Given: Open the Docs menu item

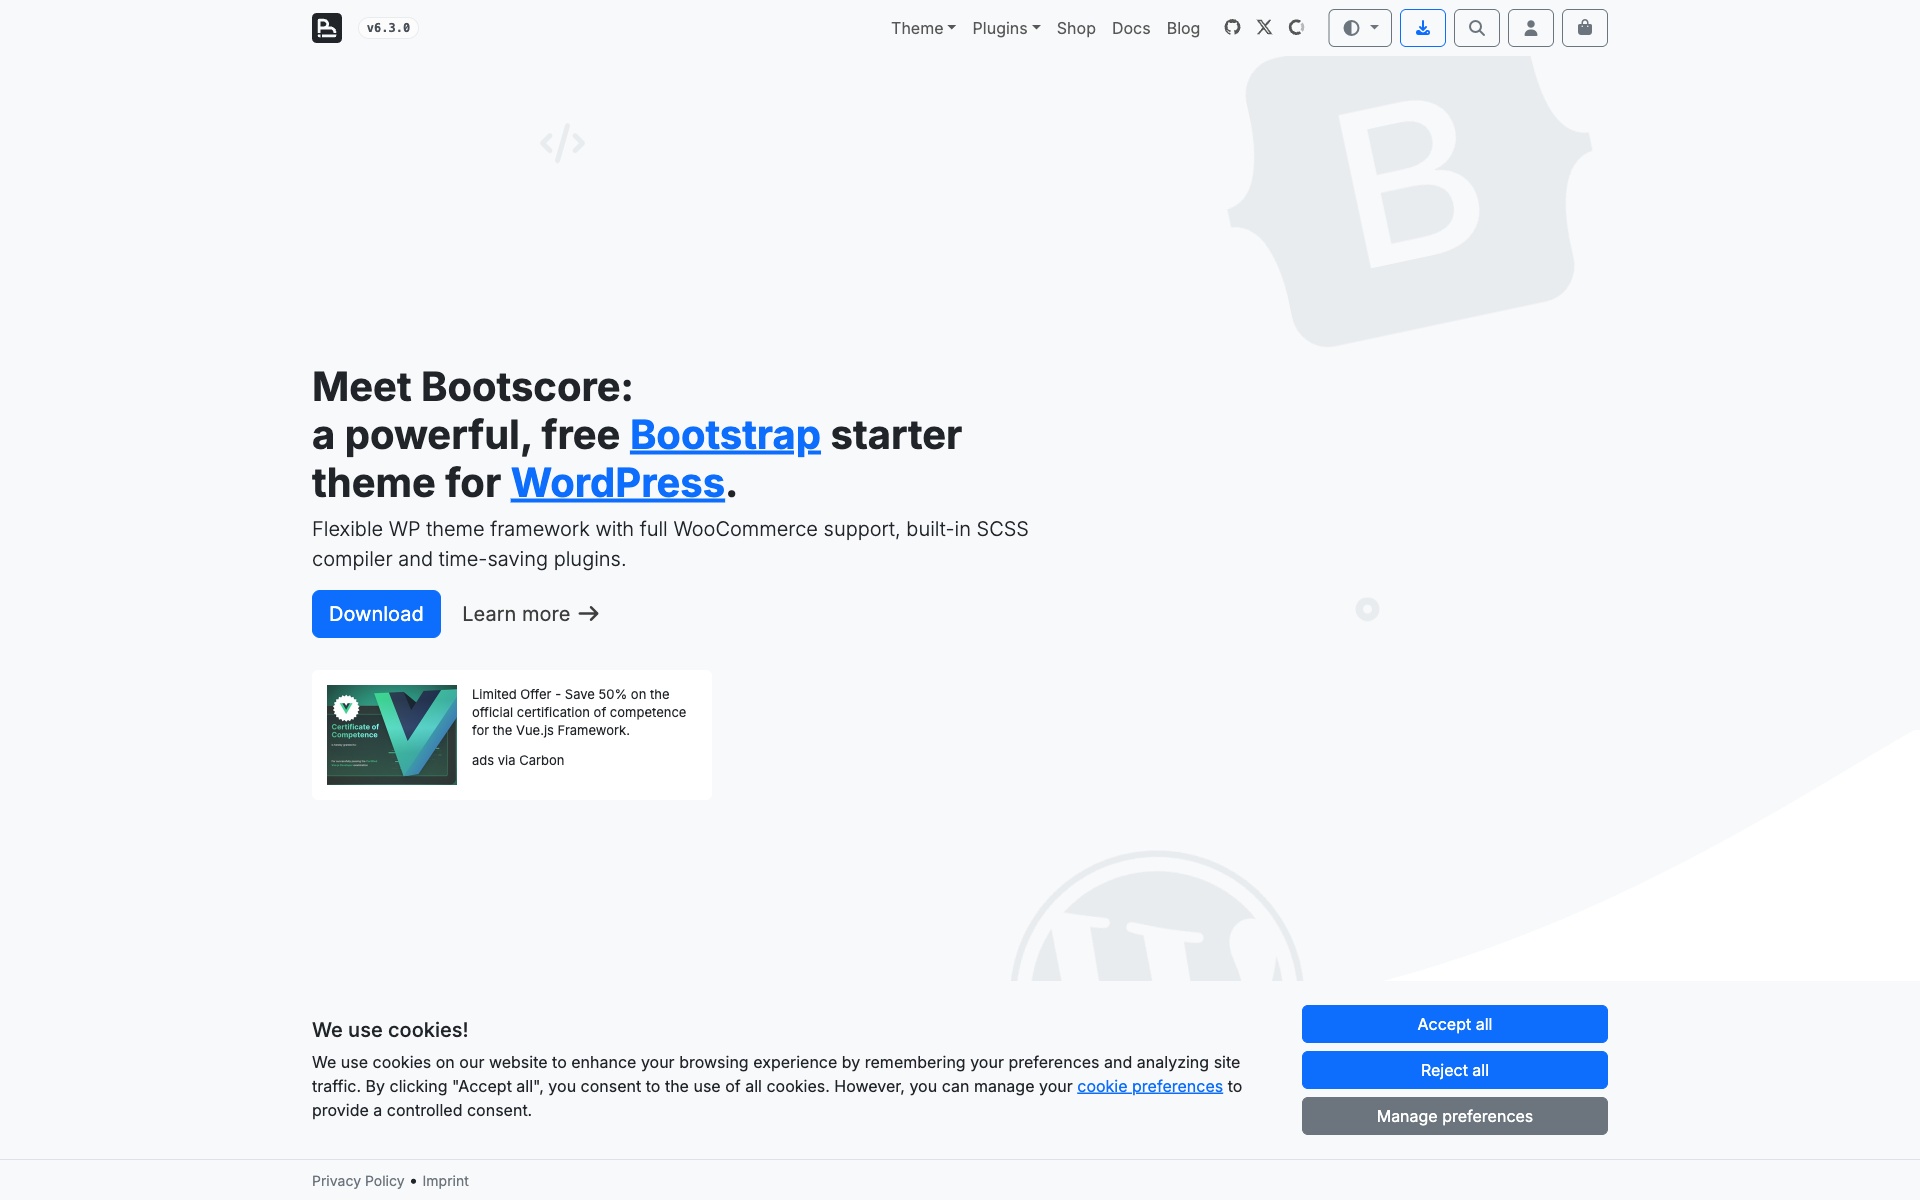Looking at the screenshot, I should 1130,28.
